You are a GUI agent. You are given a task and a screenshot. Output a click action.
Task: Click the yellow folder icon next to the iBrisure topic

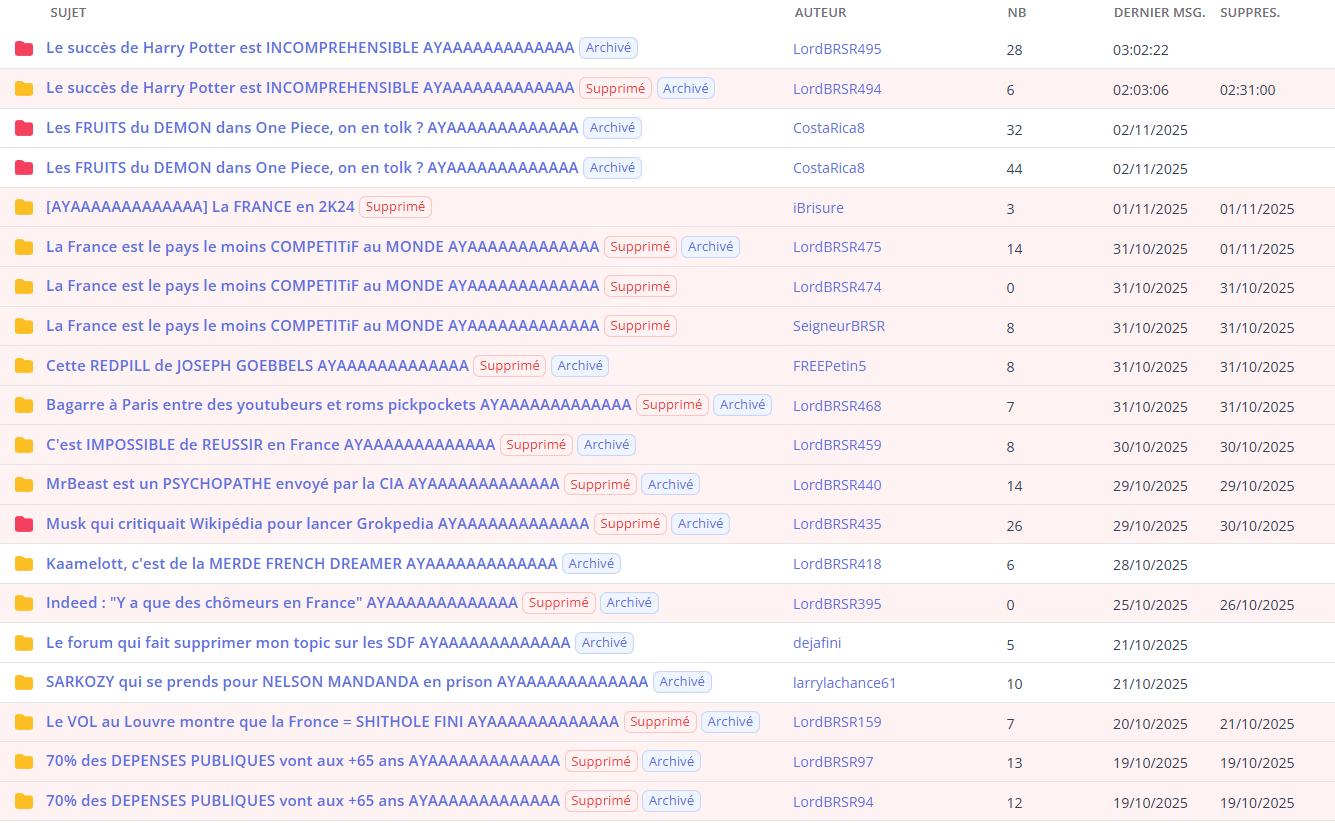click(24, 208)
